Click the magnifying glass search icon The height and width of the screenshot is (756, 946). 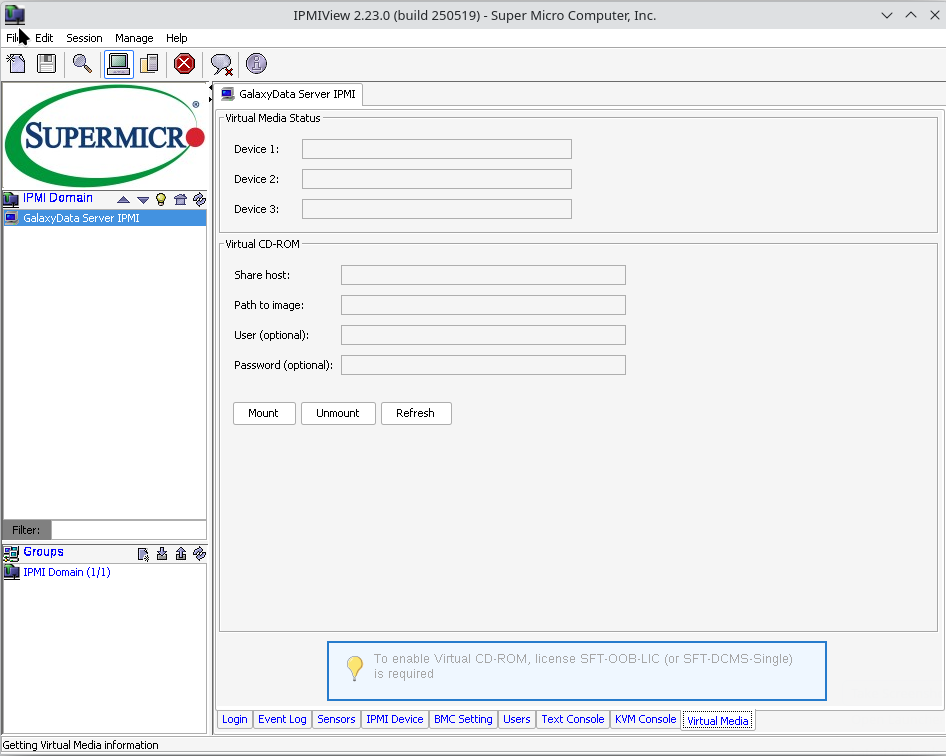[82, 63]
